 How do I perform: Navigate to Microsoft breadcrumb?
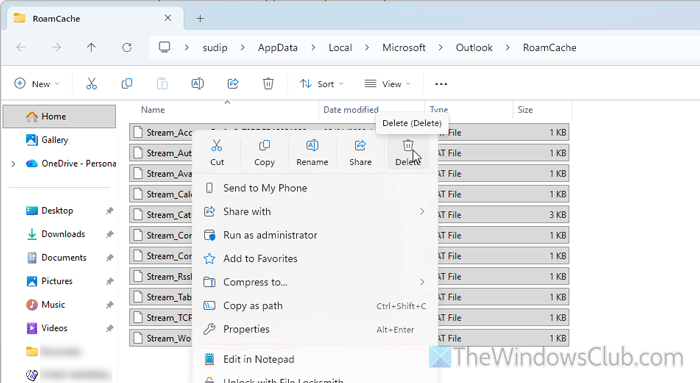point(404,47)
